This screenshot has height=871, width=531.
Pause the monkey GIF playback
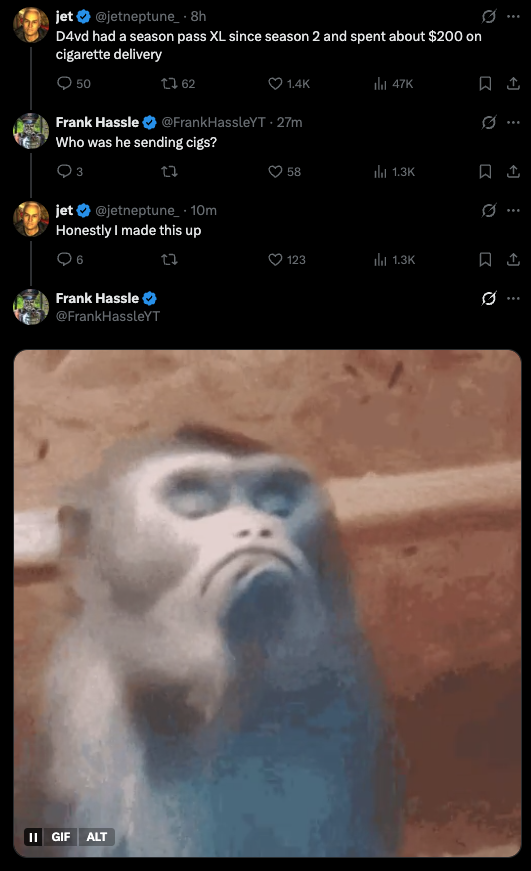click(x=33, y=837)
